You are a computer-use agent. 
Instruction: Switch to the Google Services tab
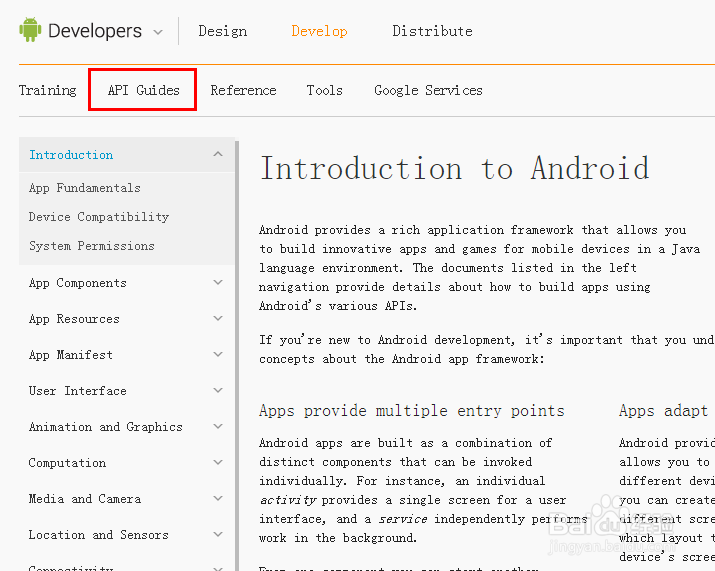point(428,90)
